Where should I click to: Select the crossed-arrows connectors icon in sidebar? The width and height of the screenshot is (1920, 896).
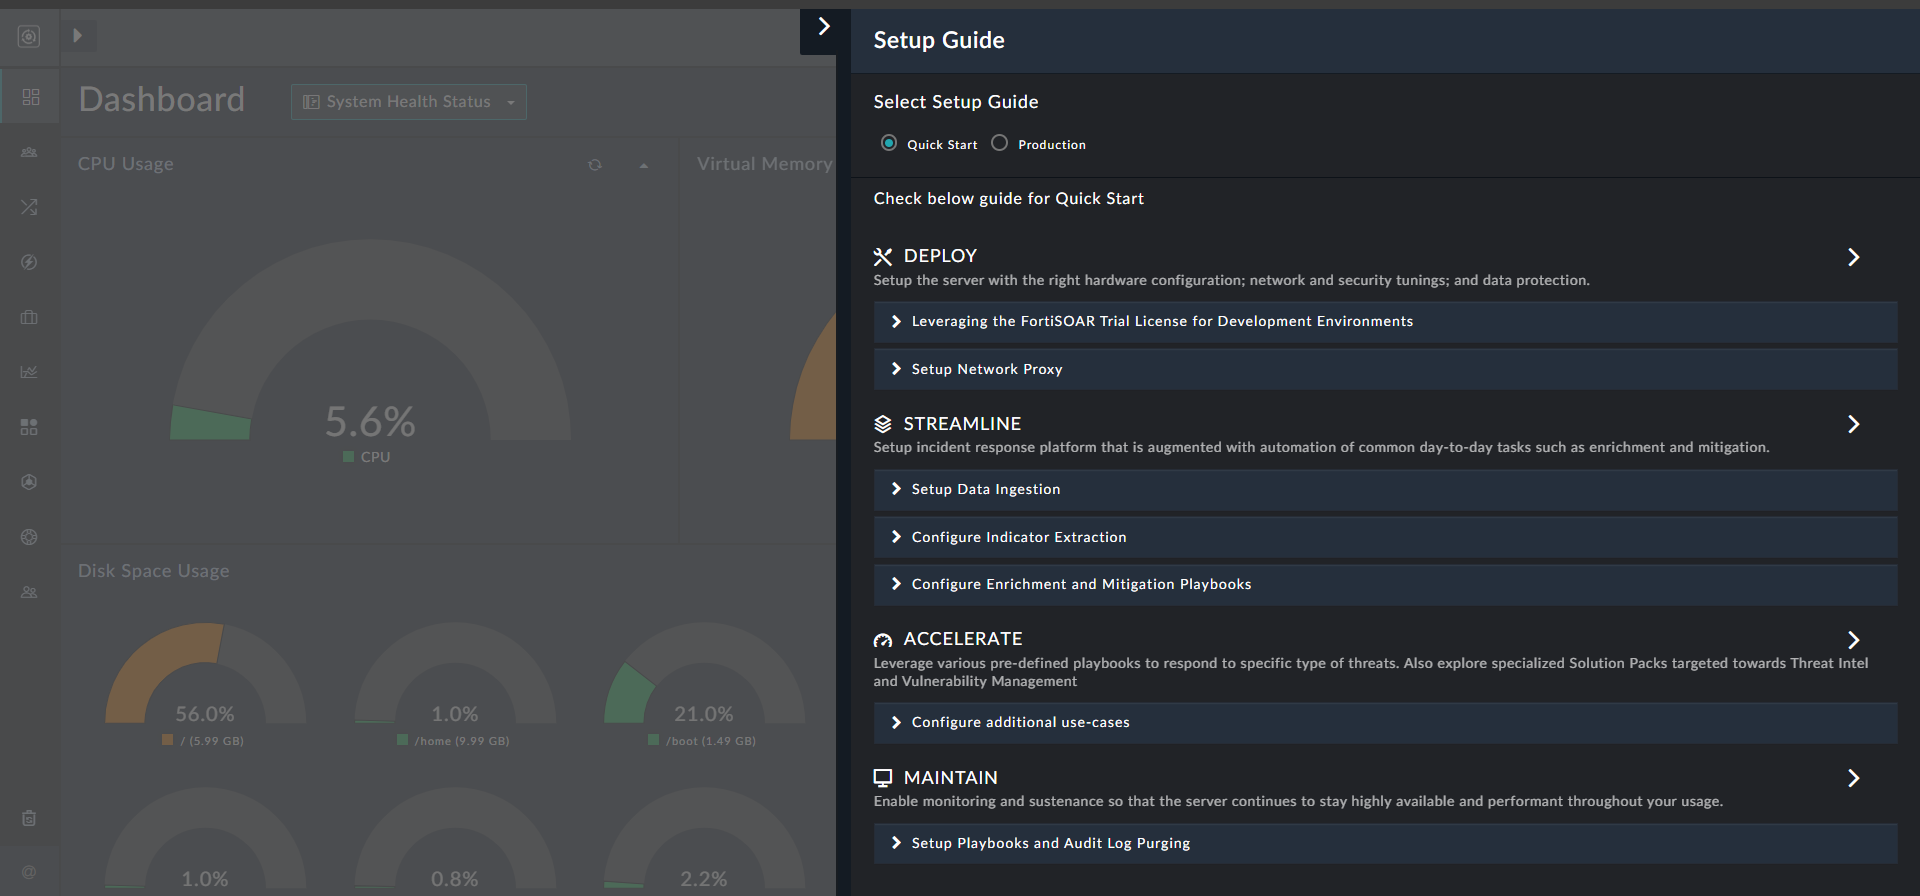(x=29, y=207)
